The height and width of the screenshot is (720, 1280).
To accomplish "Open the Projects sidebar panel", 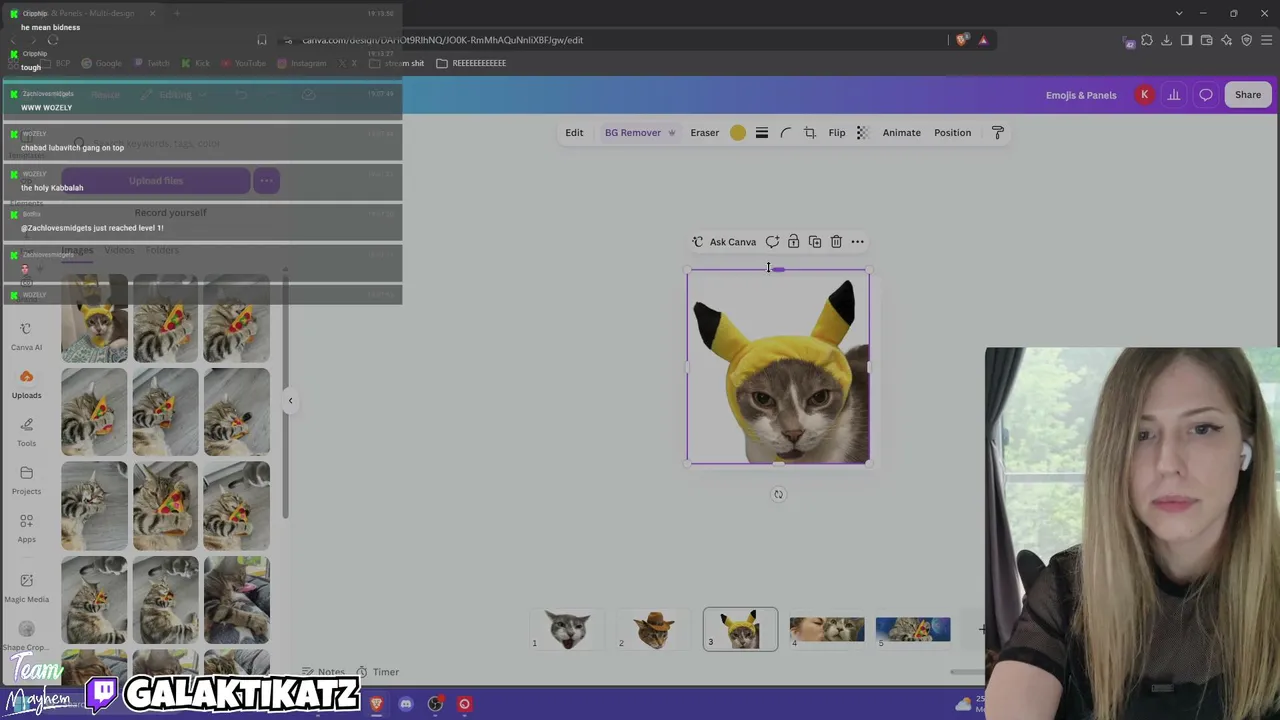I will [x=26, y=480].
